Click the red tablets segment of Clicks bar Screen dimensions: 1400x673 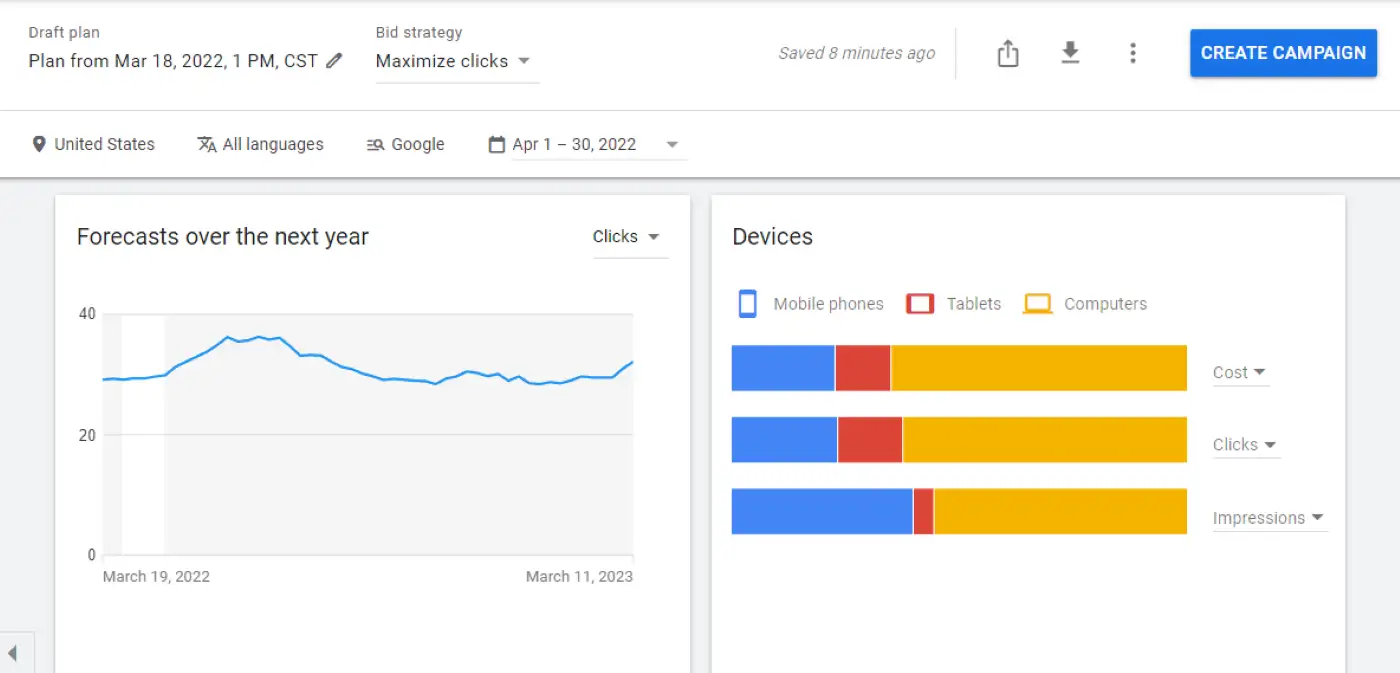click(870, 440)
